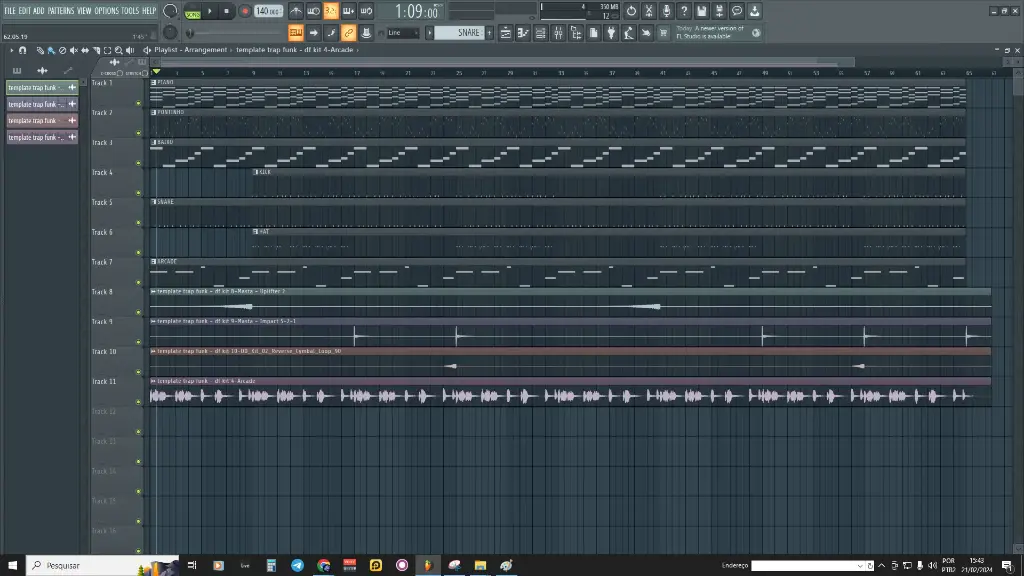Open the EDIT menu
Viewport: 1024px width, 576px height.
(25, 10)
